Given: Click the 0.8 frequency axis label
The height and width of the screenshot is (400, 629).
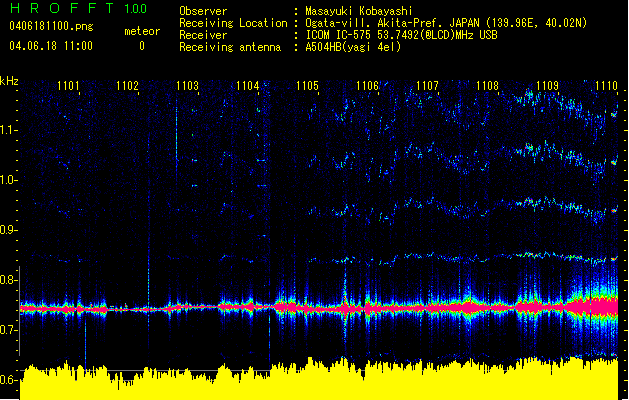Looking at the screenshot, I should [8, 280].
